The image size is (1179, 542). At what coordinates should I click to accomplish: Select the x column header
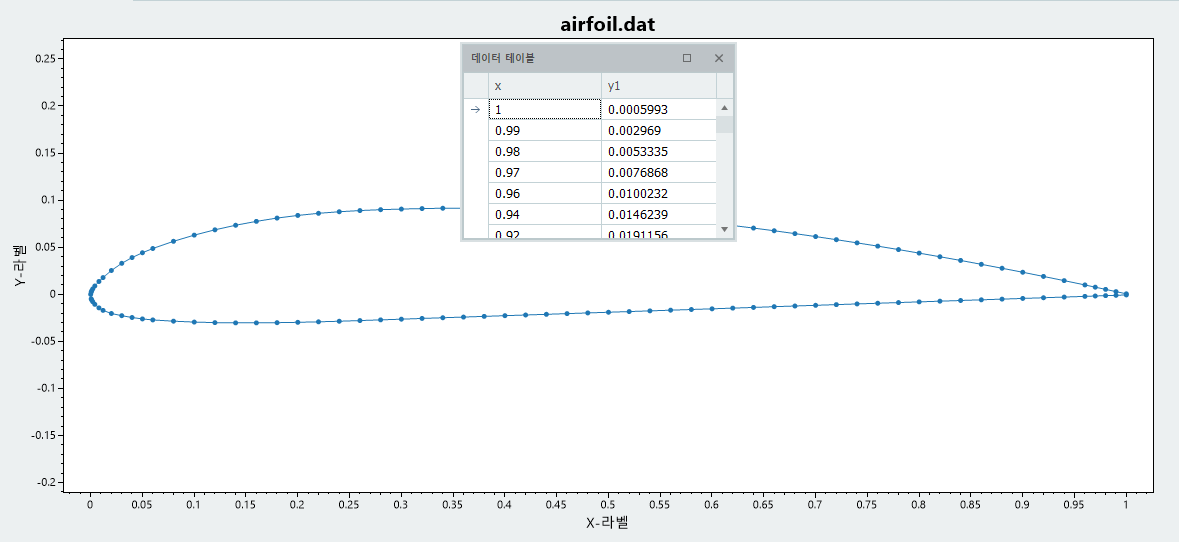coord(545,86)
